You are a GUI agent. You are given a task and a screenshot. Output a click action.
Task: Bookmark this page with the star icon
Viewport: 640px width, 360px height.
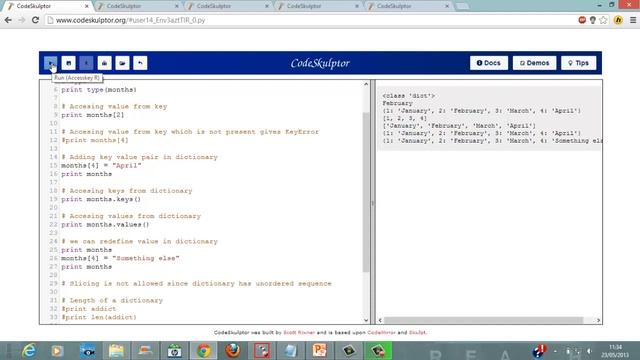pyautogui.click(x=603, y=20)
